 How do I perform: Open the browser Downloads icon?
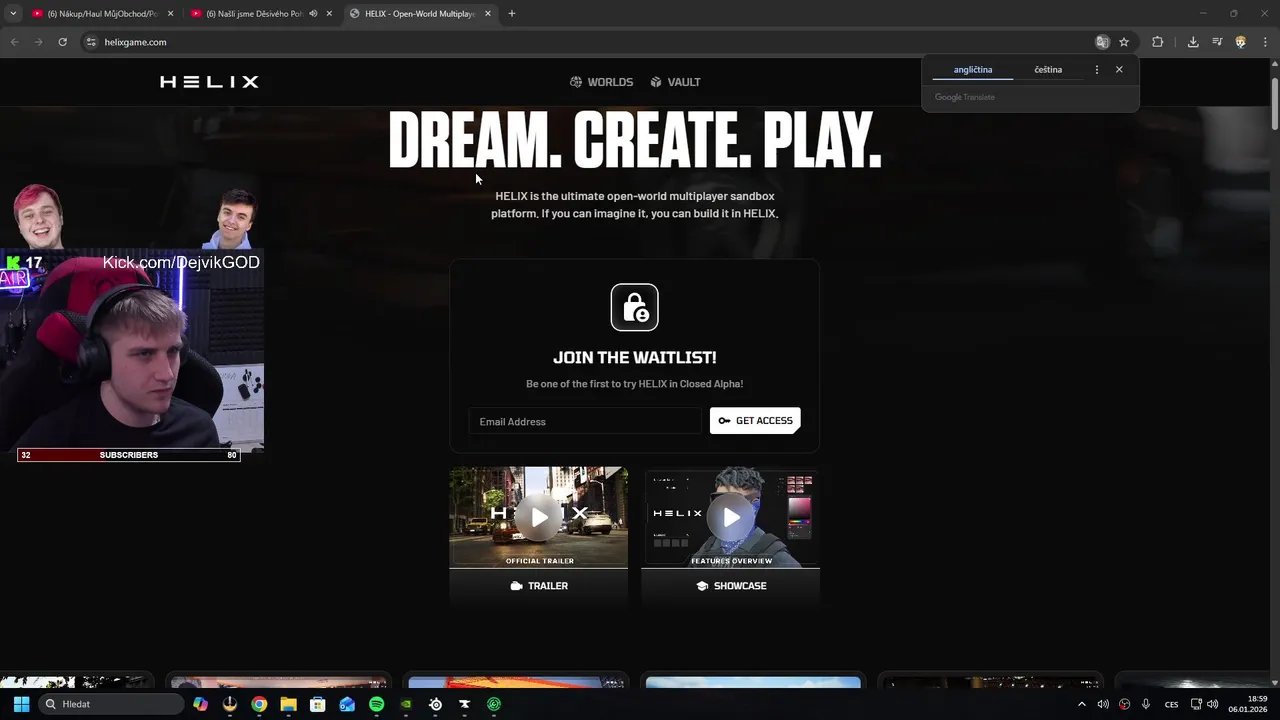[x=1193, y=42]
